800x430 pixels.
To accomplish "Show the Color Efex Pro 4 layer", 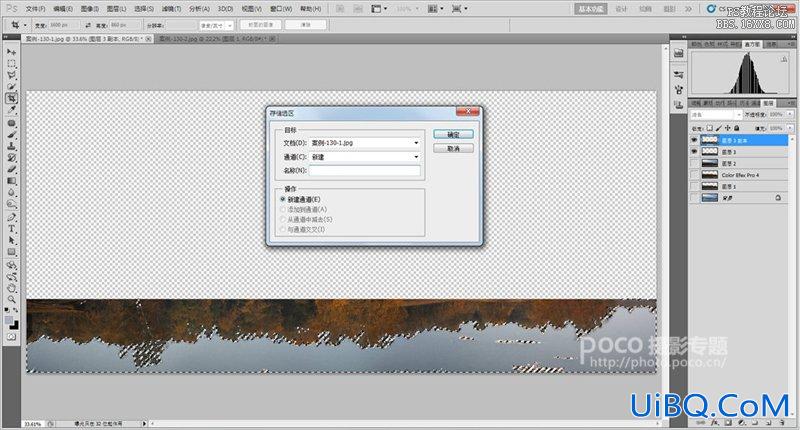I will pos(694,175).
